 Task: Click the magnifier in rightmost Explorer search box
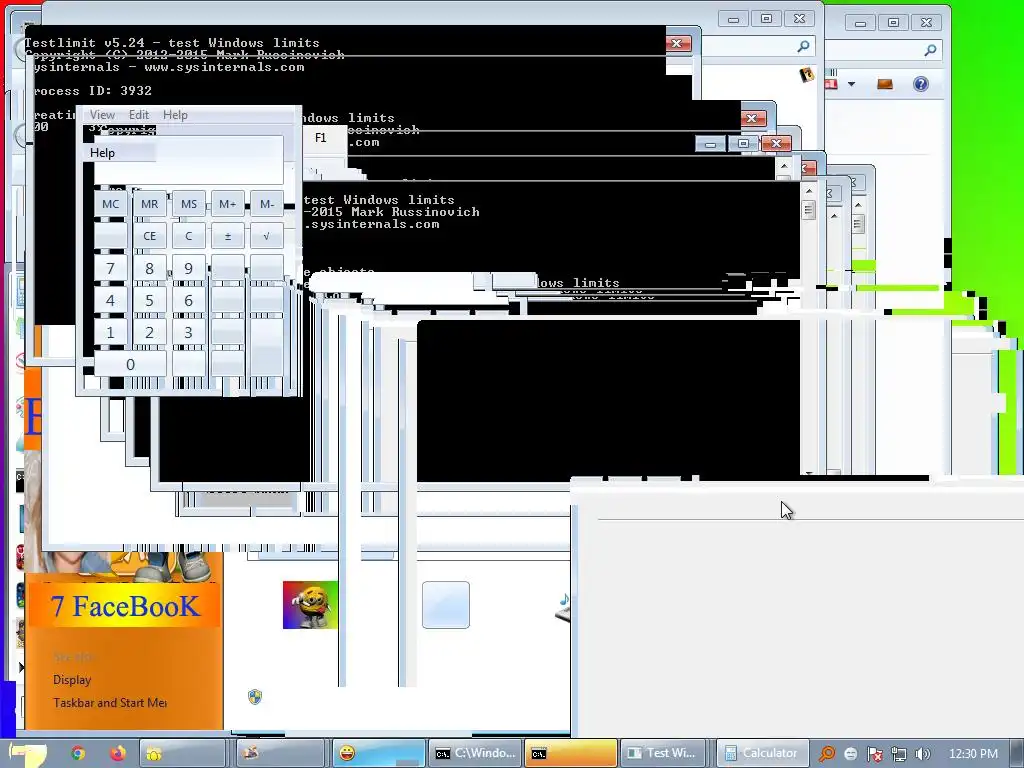pos(930,50)
